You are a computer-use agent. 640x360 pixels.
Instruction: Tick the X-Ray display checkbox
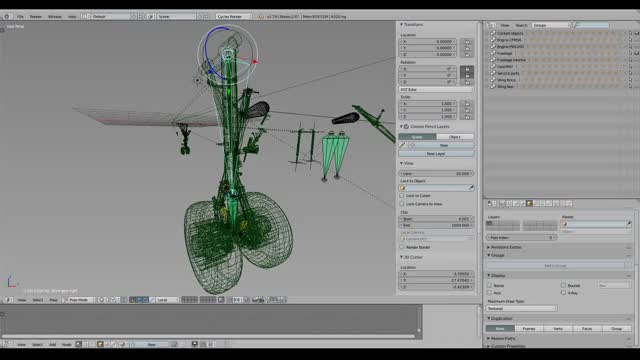coord(563,293)
